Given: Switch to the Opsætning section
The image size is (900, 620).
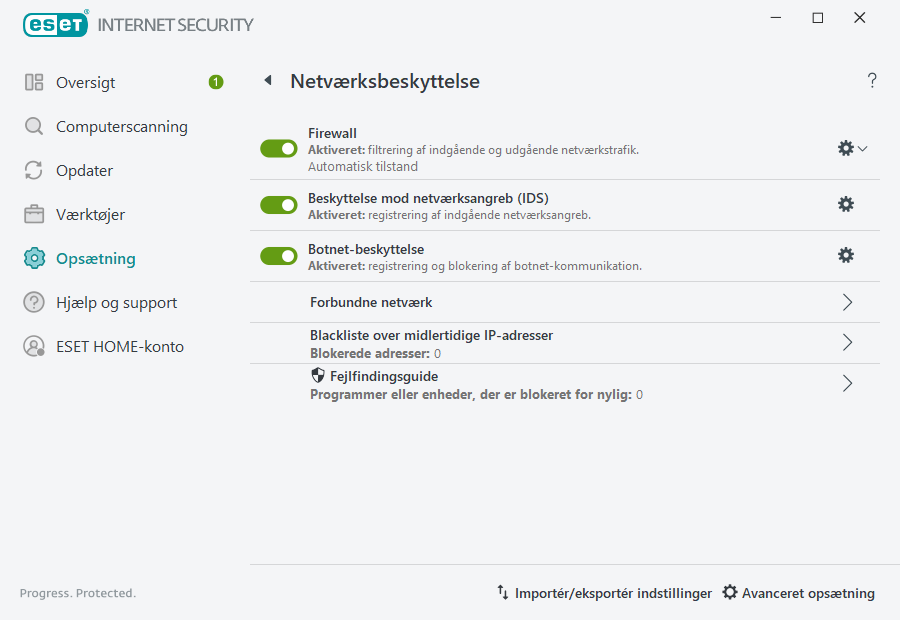Looking at the screenshot, I should pos(95,257).
